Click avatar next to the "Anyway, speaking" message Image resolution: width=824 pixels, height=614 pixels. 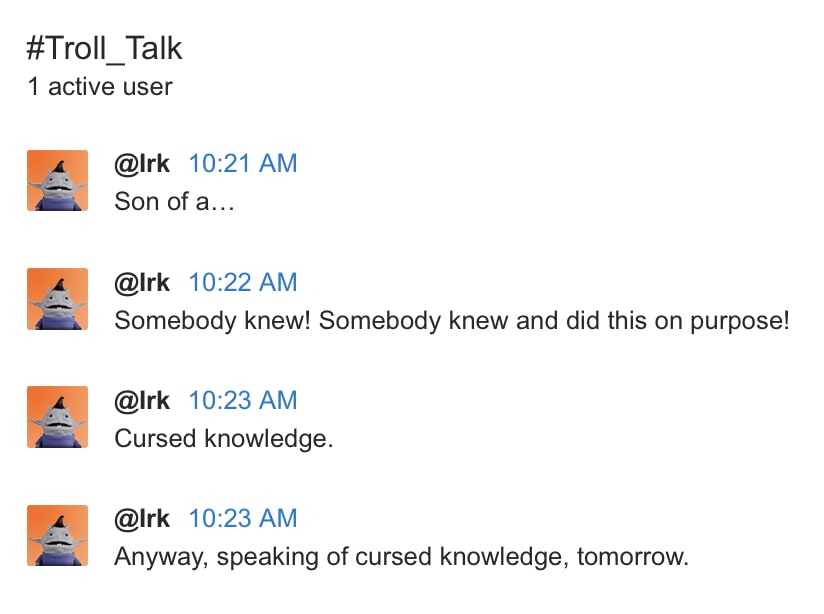click(57, 535)
